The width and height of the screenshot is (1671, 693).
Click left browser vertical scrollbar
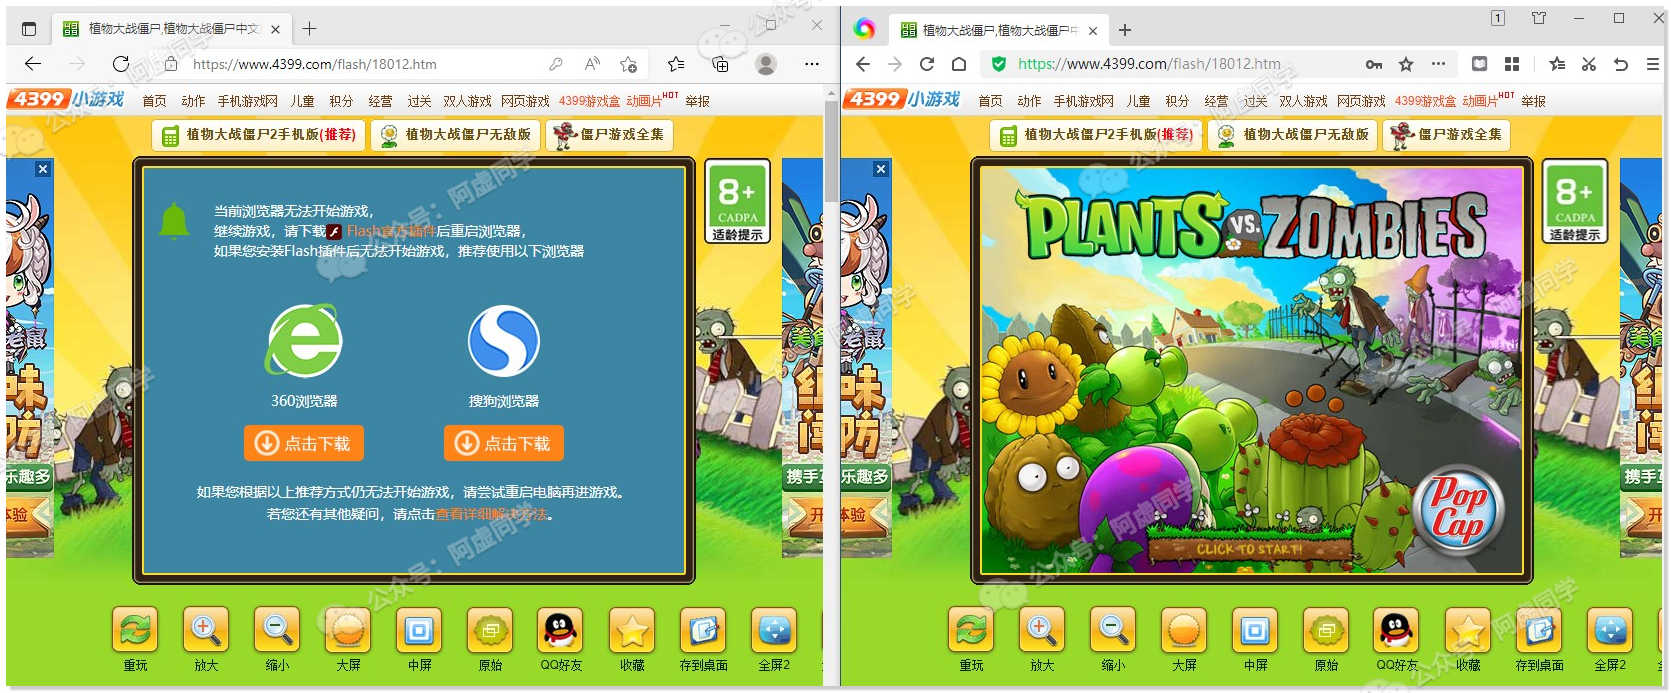point(831,150)
